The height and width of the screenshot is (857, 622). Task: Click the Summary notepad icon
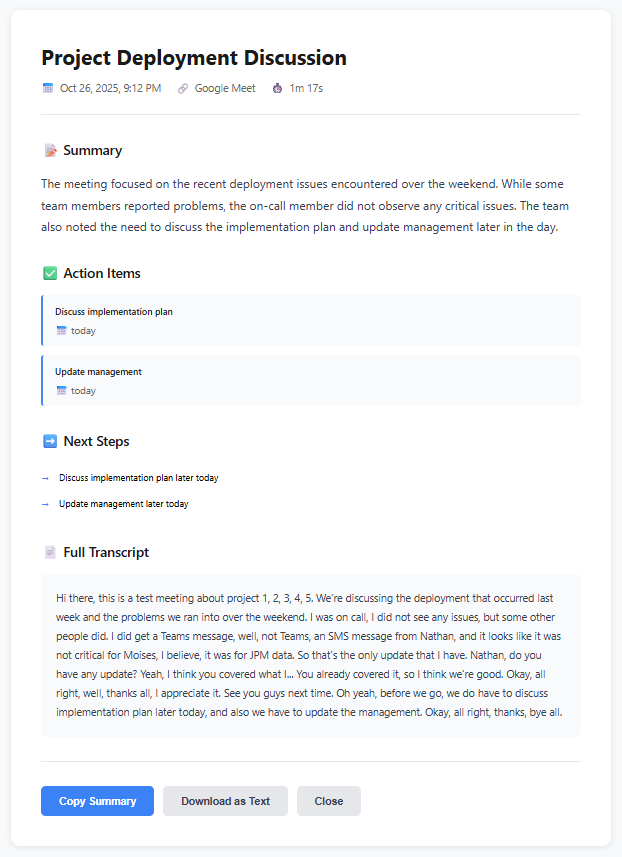(x=50, y=151)
